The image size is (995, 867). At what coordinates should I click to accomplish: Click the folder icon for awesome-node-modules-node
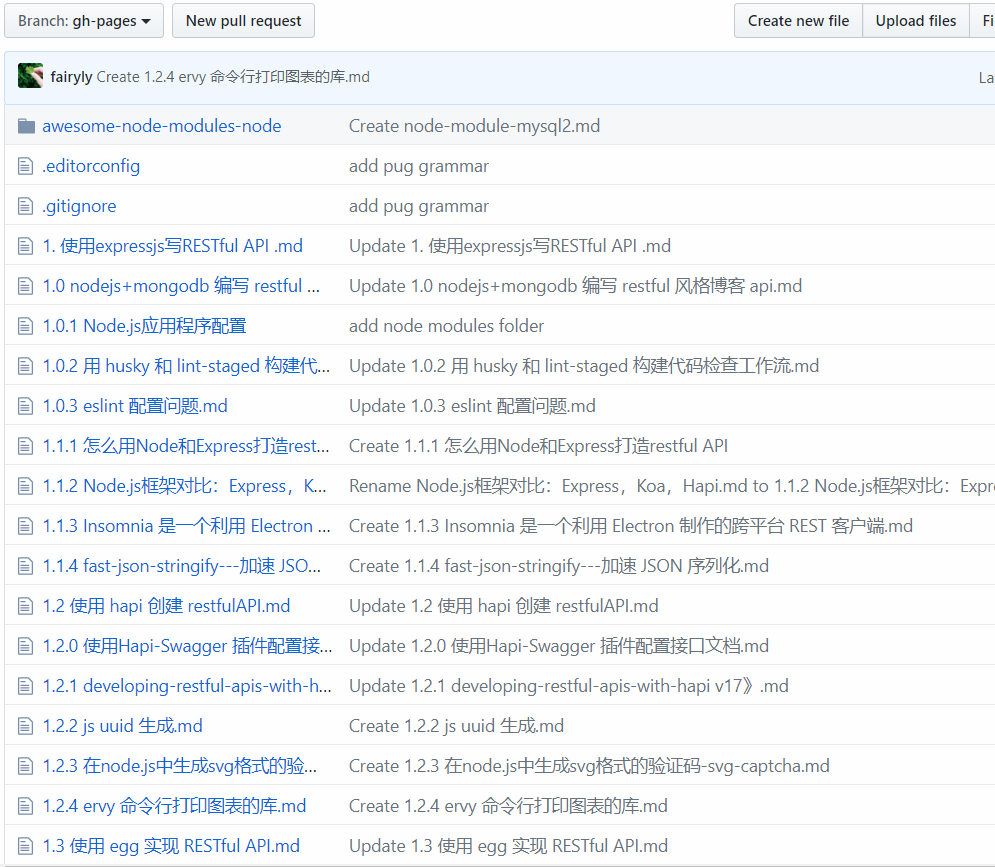pyautogui.click(x=26, y=126)
